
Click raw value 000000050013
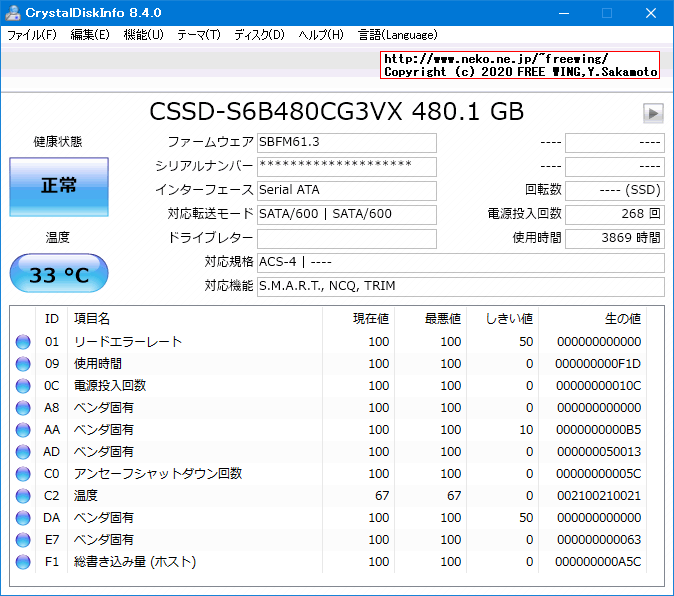[x=599, y=452]
